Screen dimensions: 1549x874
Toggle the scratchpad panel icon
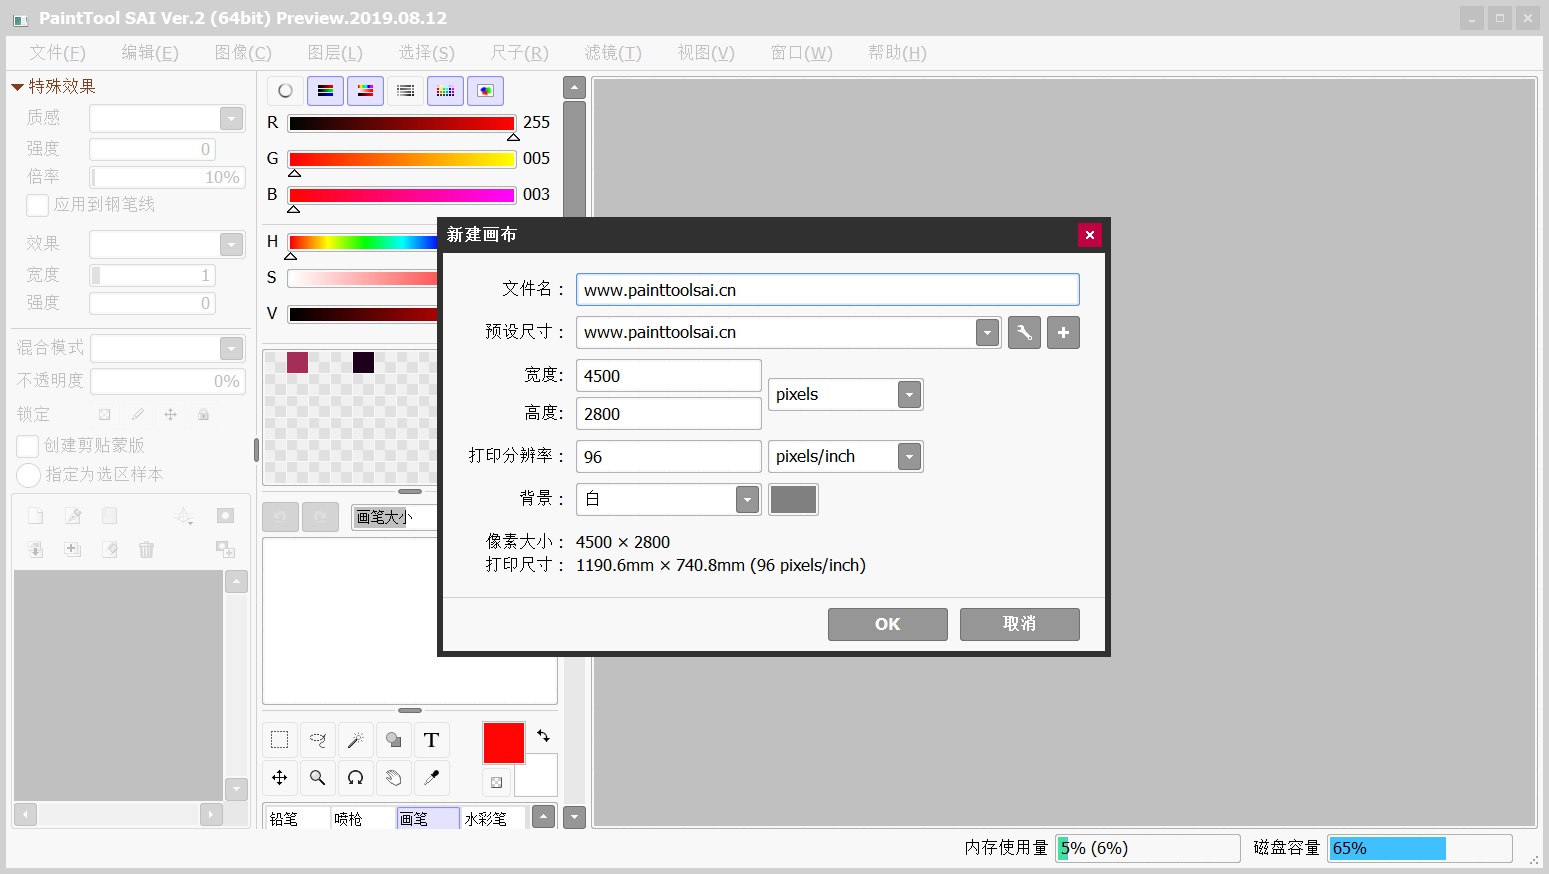point(485,91)
